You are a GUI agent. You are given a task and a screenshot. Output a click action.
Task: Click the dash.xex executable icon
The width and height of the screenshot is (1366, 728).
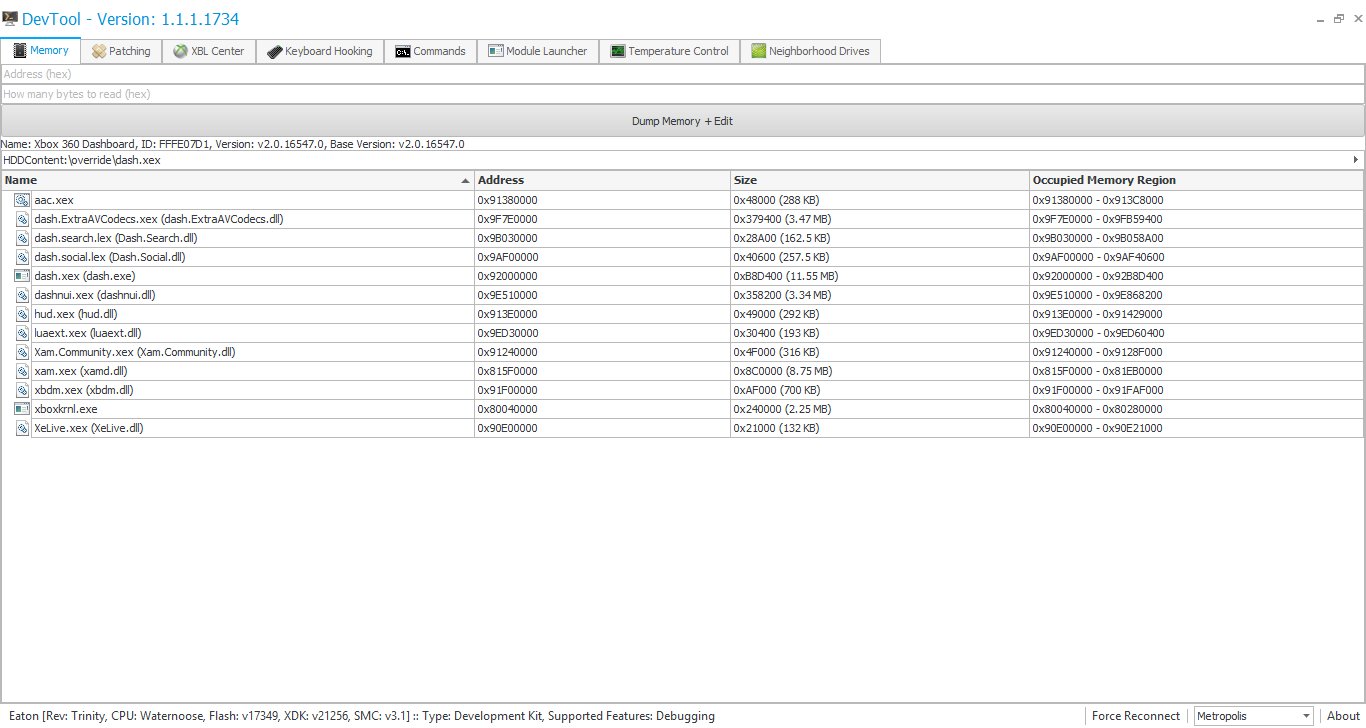click(x=22, y=276)
